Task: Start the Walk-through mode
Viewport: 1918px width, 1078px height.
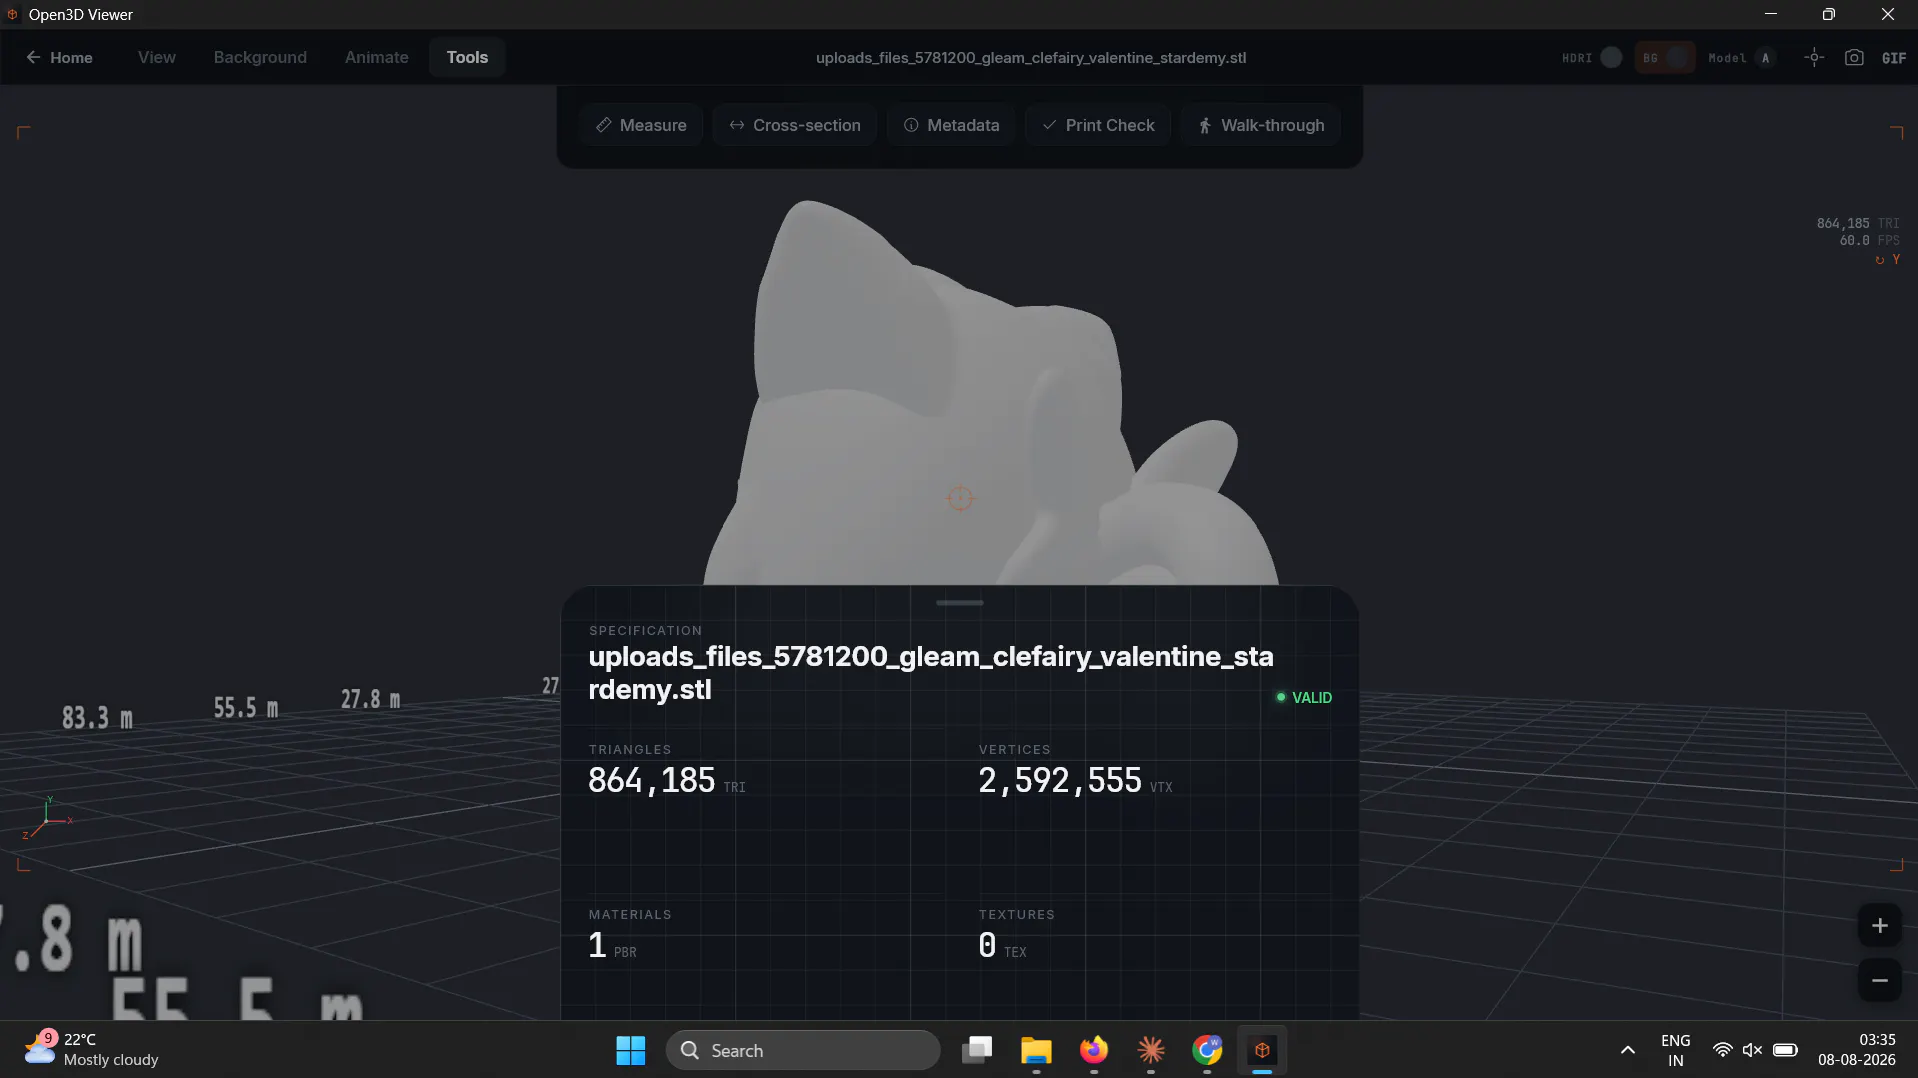Action: click(1261, 125)
